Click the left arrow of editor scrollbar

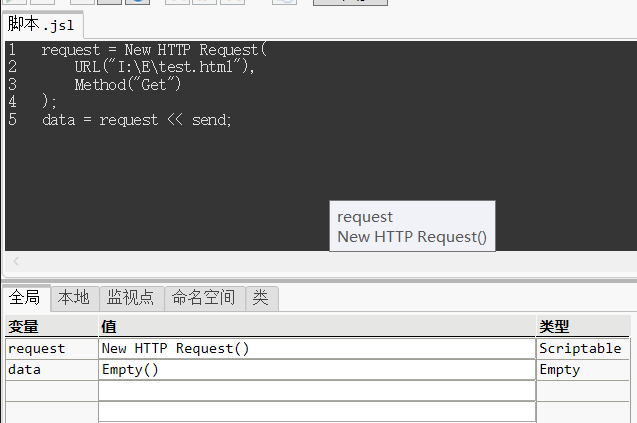tap(16, 262)
